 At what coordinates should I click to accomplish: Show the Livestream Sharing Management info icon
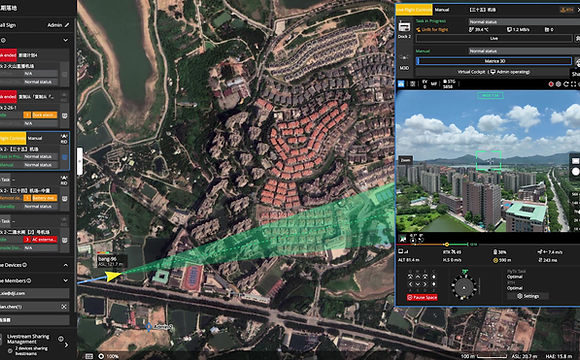tap(61, 339)
